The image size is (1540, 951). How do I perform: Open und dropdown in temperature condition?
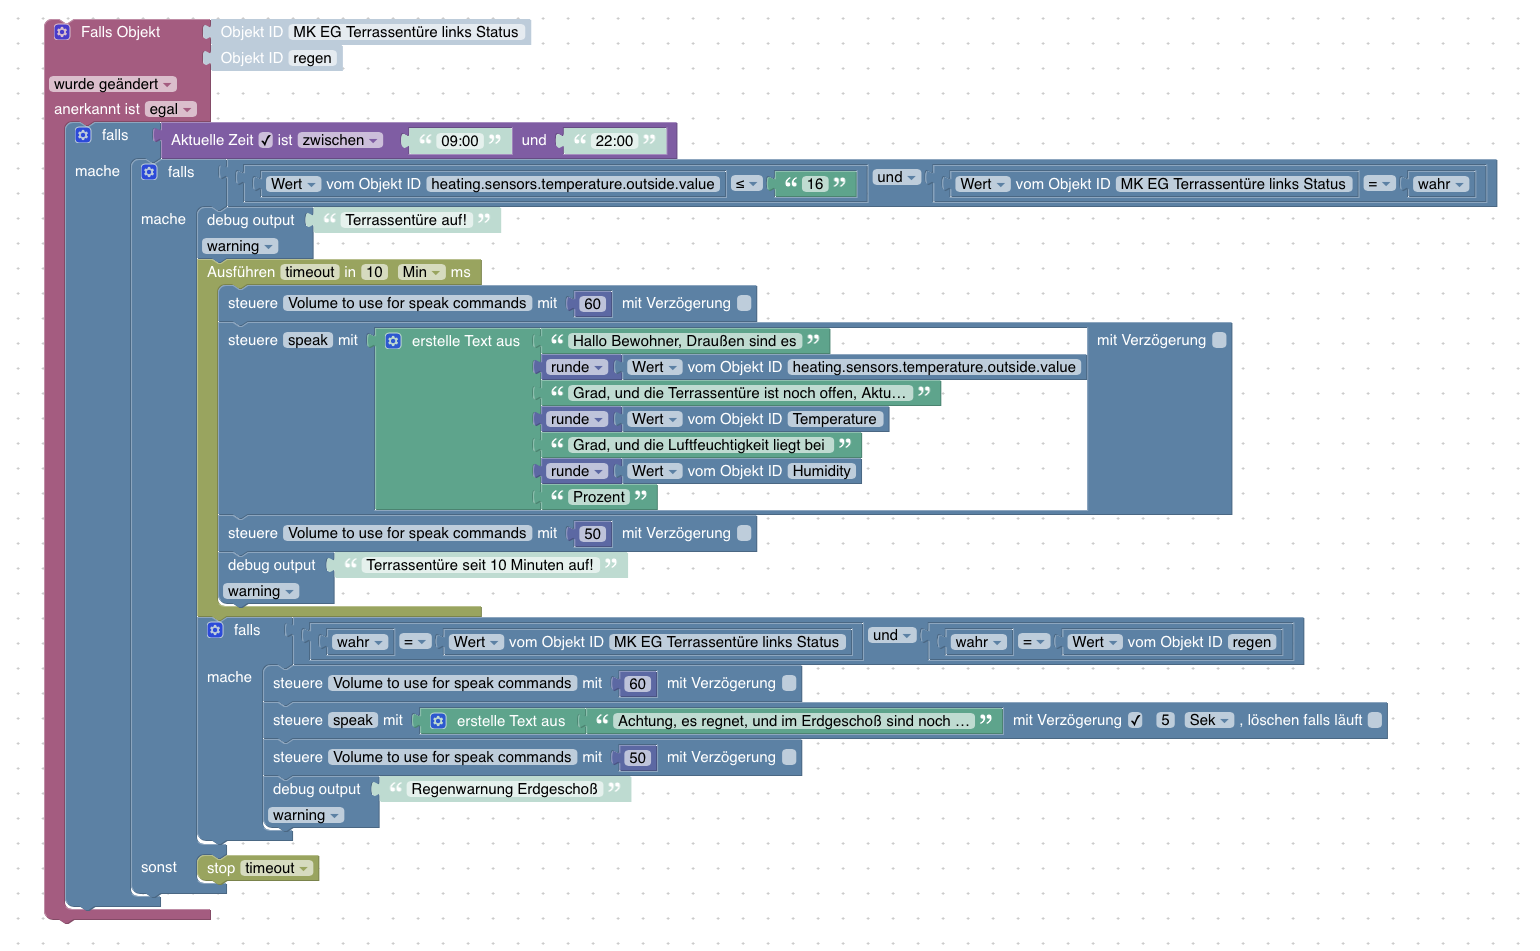897,177
